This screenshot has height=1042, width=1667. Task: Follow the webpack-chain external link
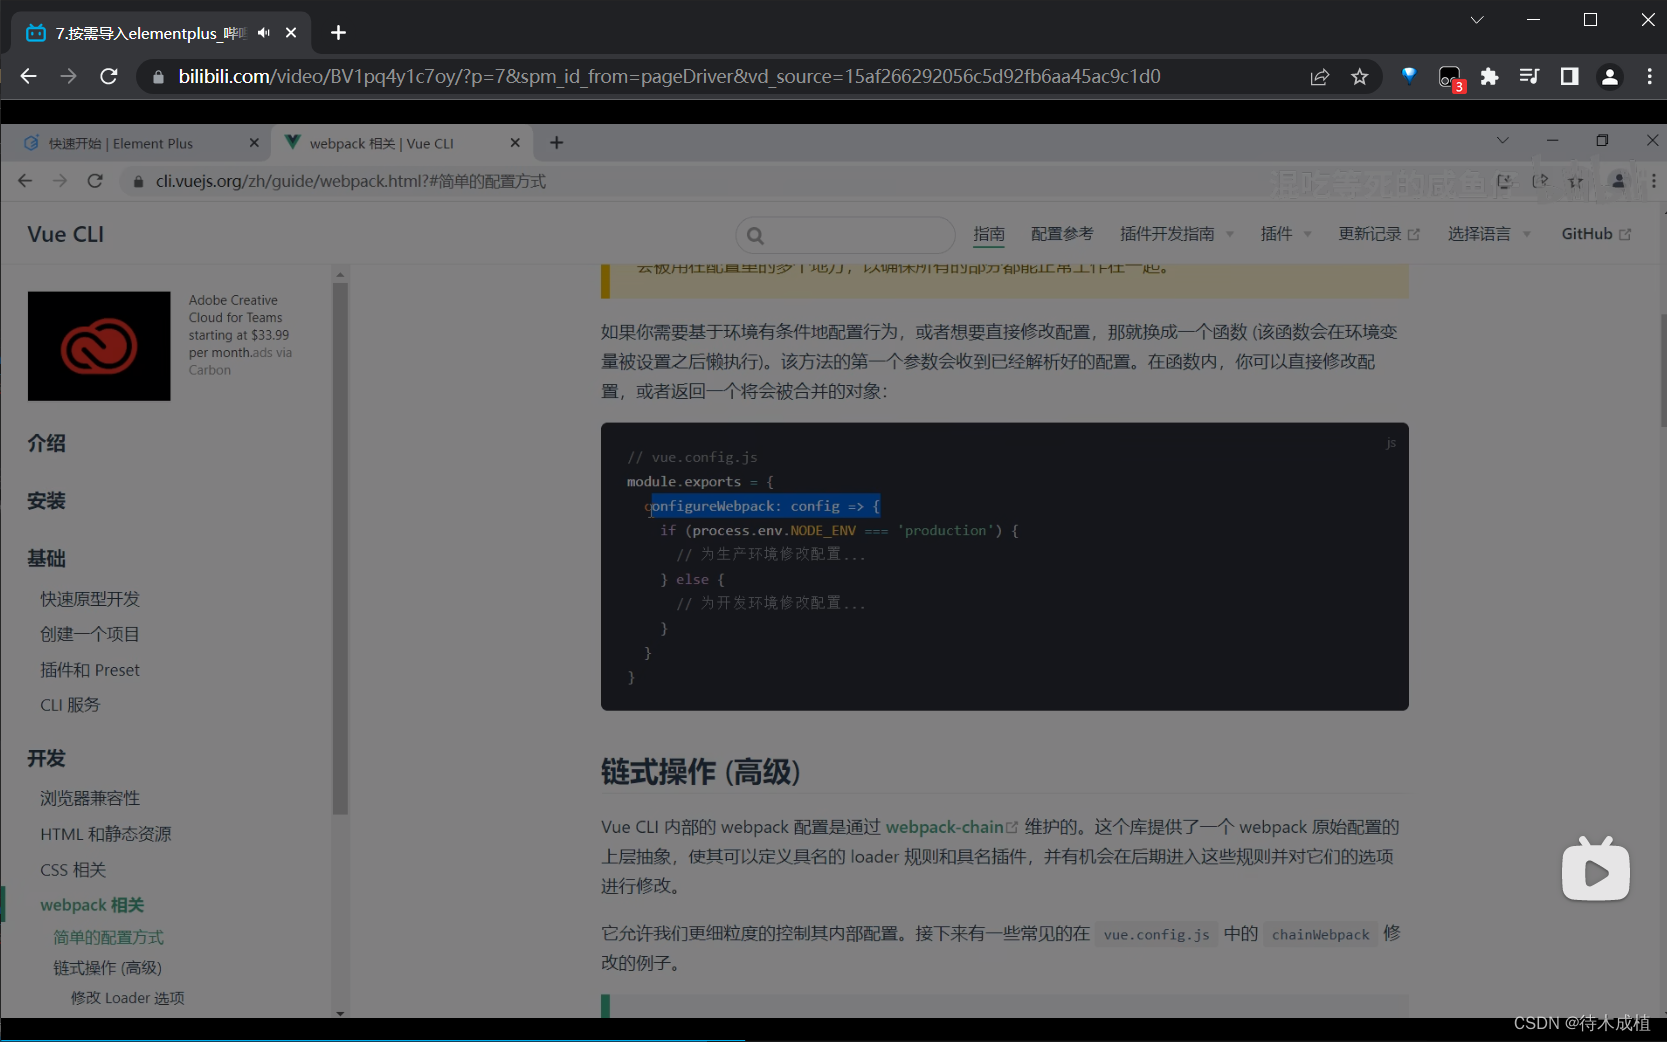click(951, 827)
